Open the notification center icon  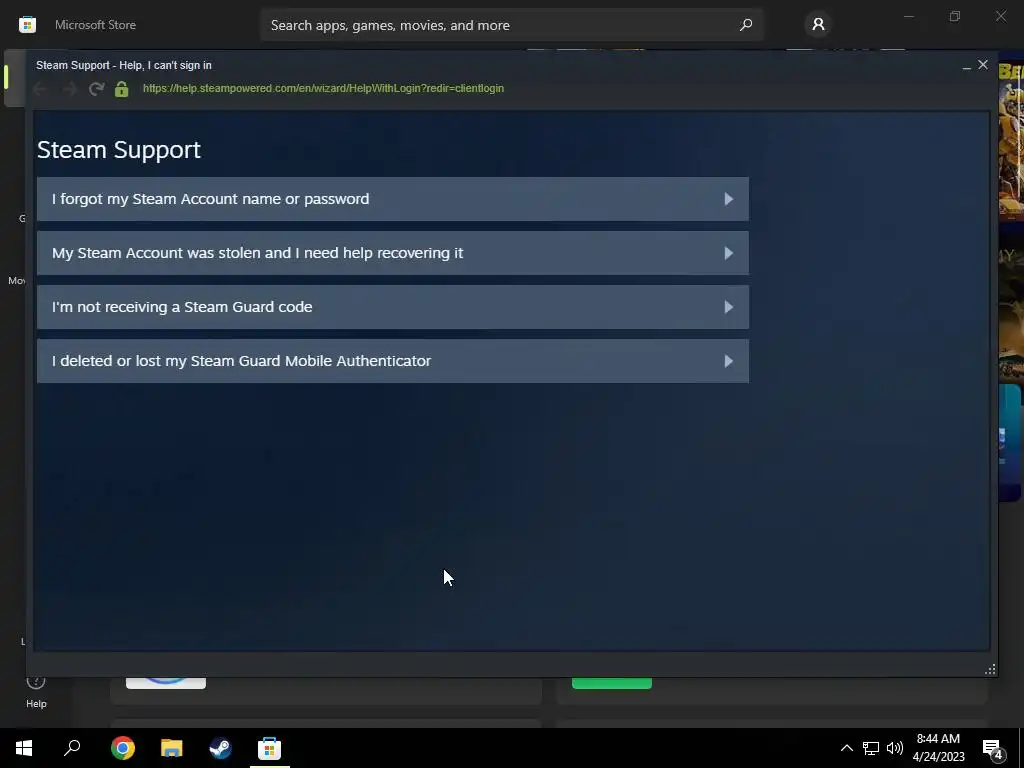993,749
